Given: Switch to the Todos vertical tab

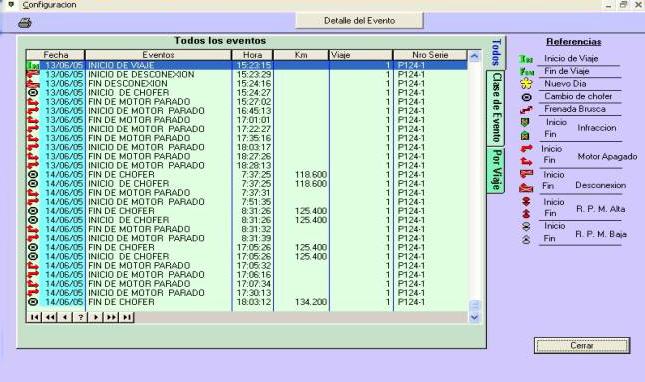Looking at the screenshot, I should pos(496,53).
